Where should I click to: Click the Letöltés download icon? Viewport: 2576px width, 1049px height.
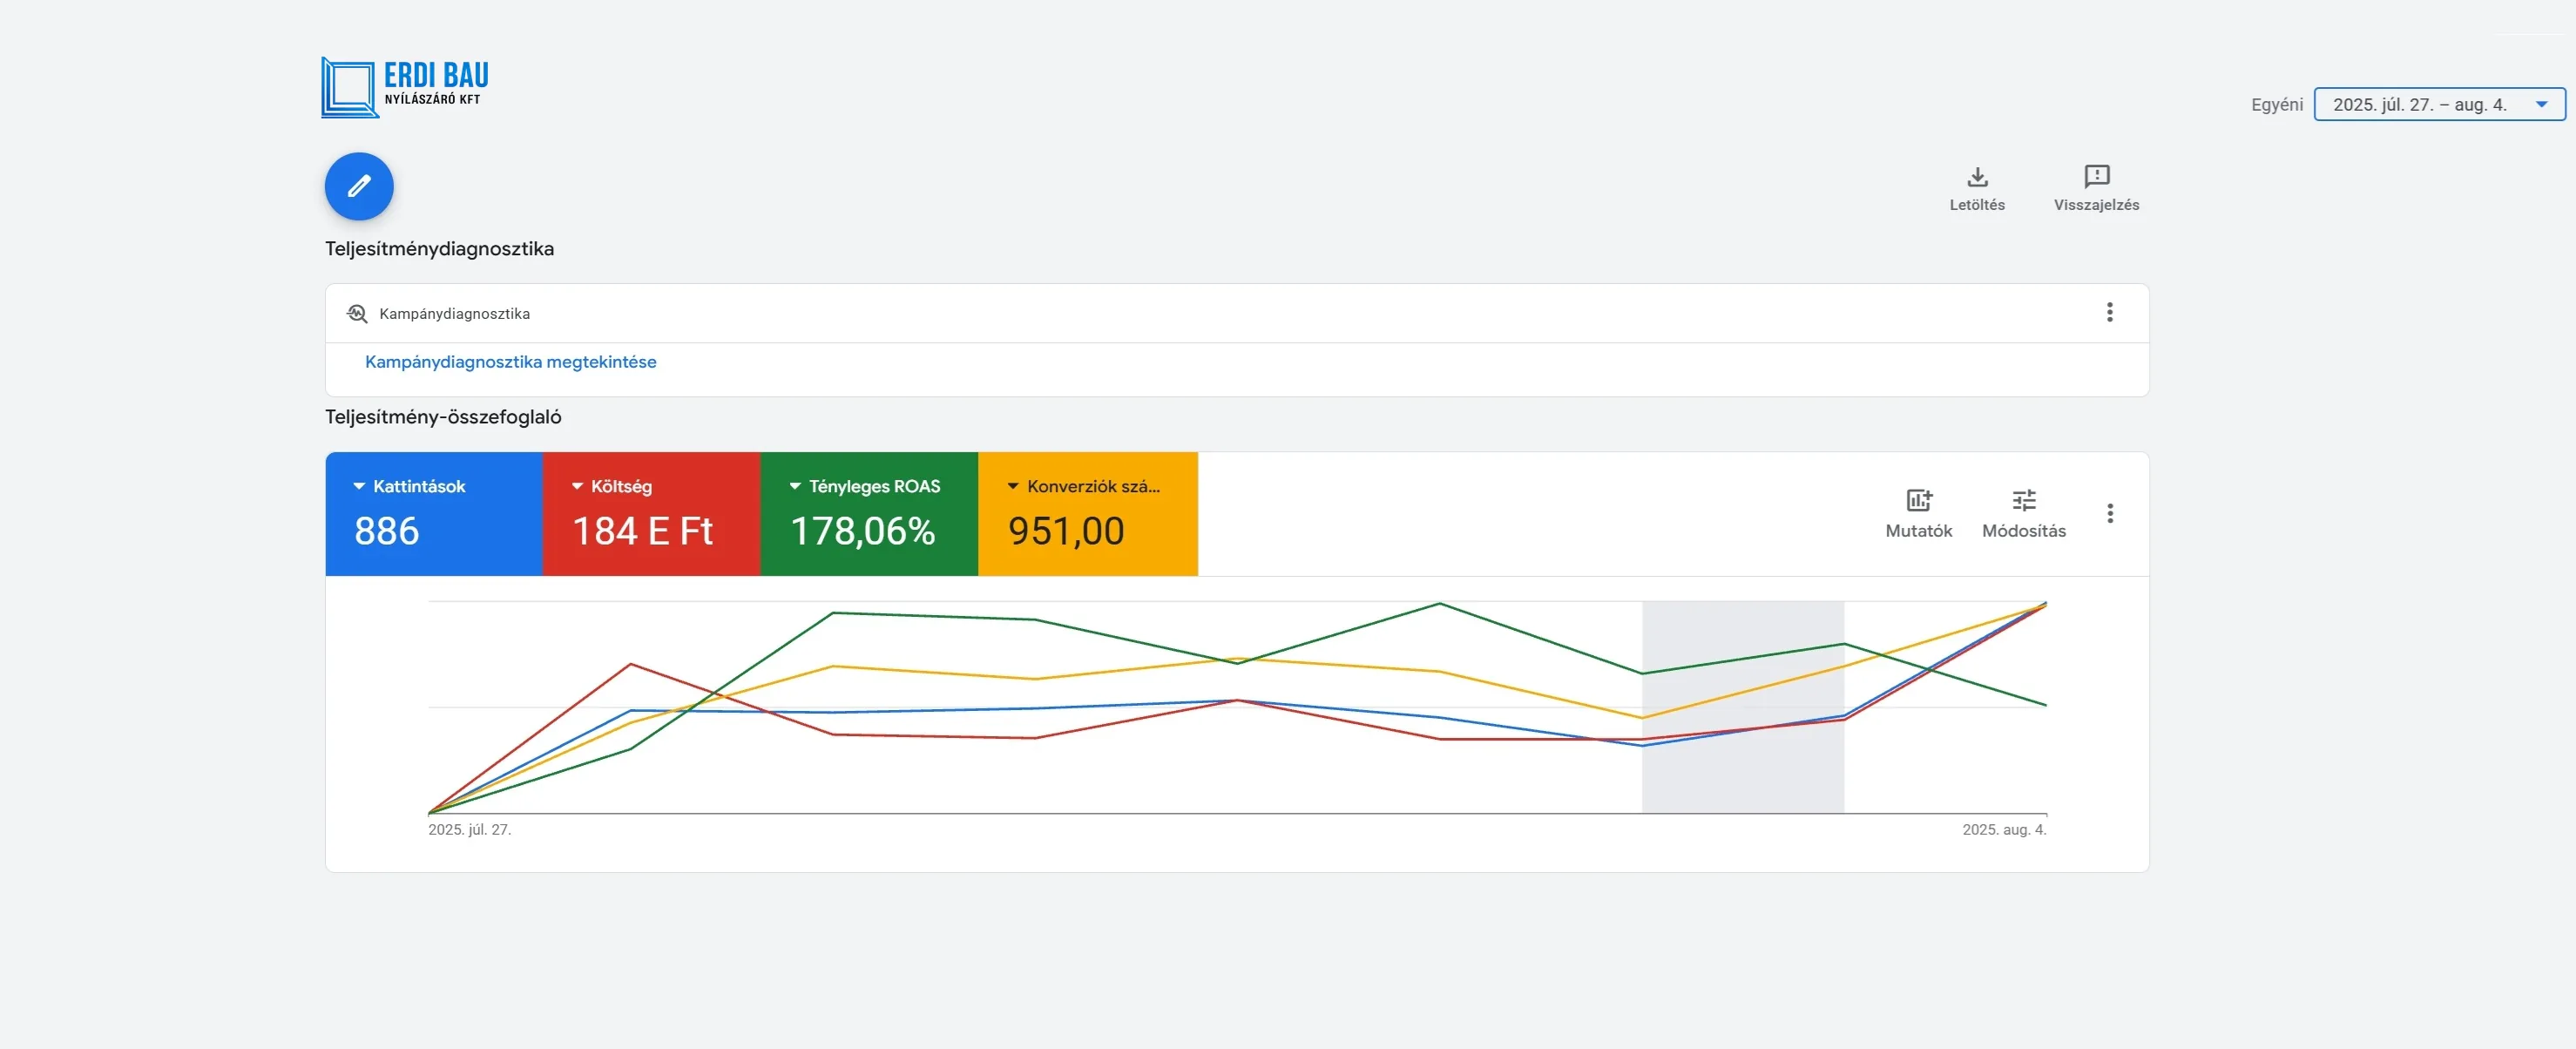coord(1977,177)
